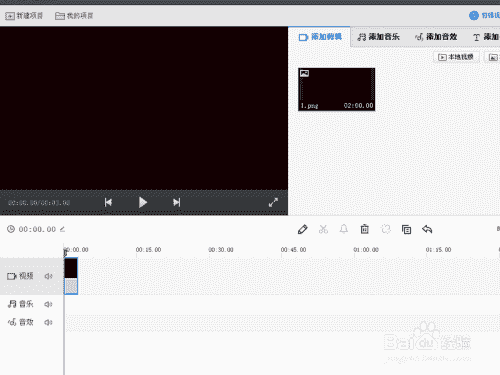
Task: Click the bell icon in the timeline toolbar
Action: [x=344, y=229]
